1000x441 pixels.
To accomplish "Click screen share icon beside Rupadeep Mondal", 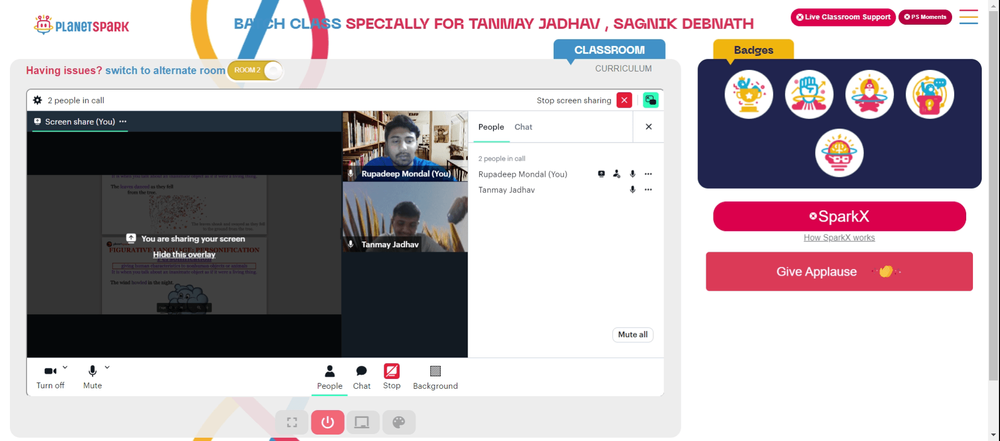I will click(x=601, y=174).
